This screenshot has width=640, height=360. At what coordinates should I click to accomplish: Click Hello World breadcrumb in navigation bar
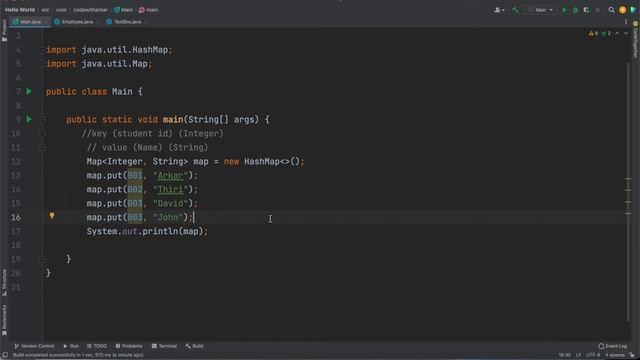pos(20,10)
